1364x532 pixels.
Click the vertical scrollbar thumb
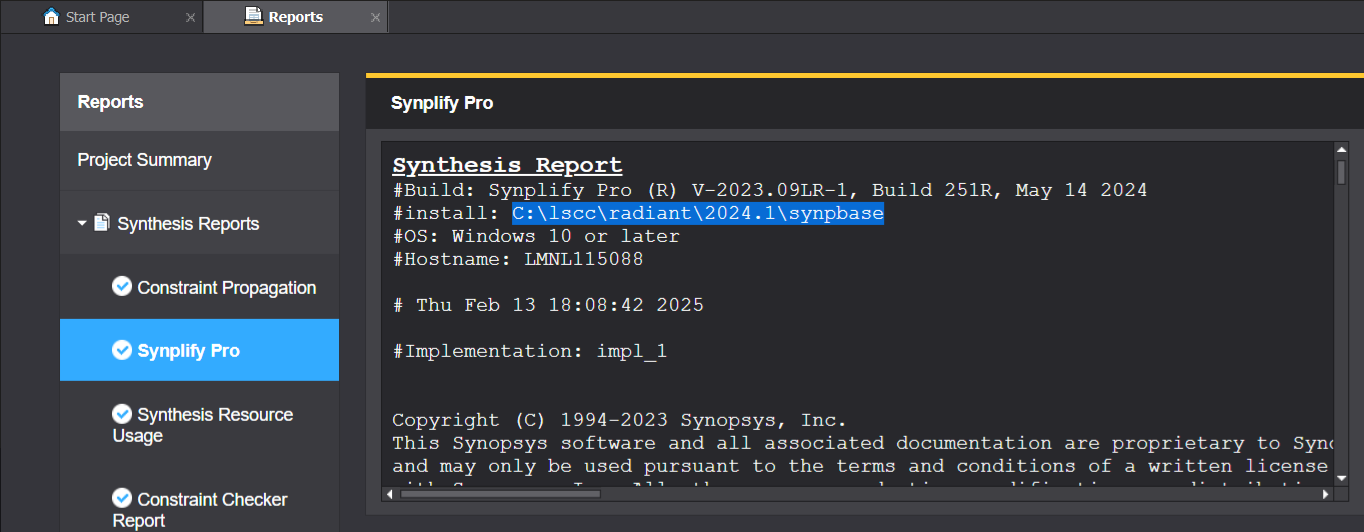point(1341,173)
